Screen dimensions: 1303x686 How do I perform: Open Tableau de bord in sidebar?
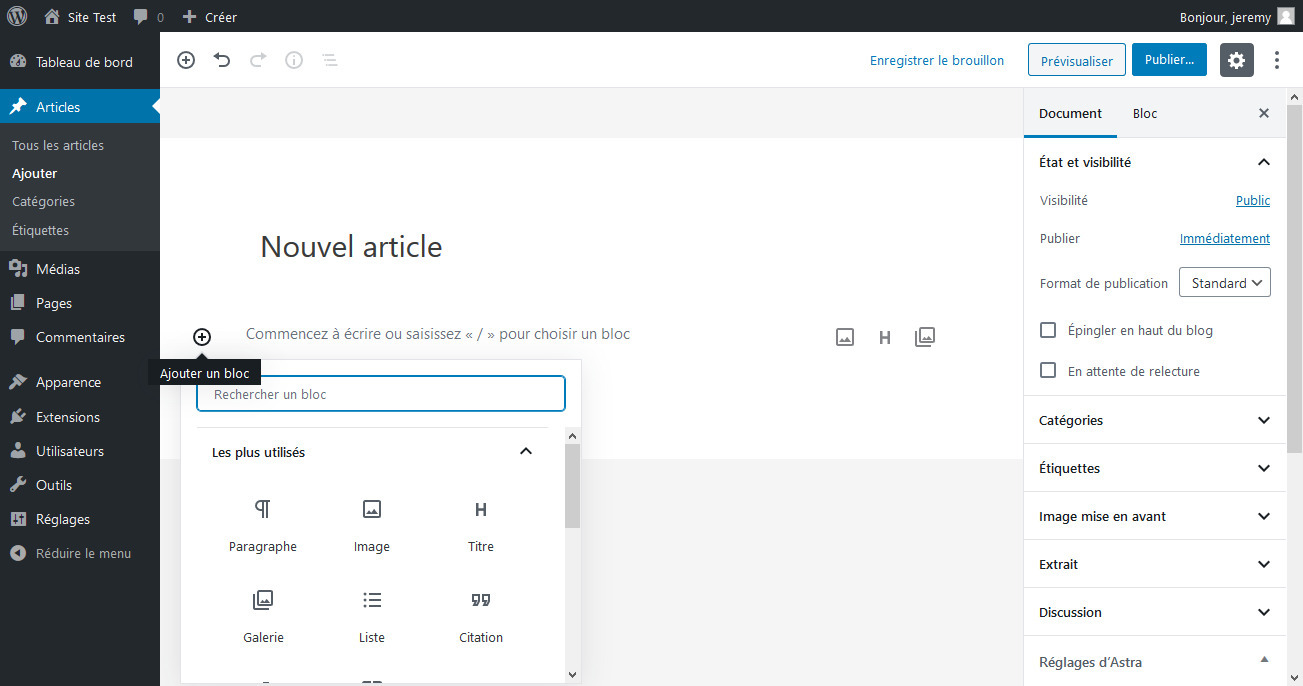point(80,62)
